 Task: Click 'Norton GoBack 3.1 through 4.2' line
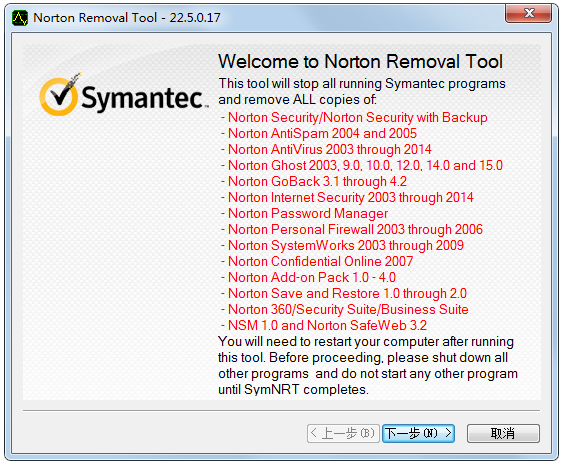(x=314, y=181)
